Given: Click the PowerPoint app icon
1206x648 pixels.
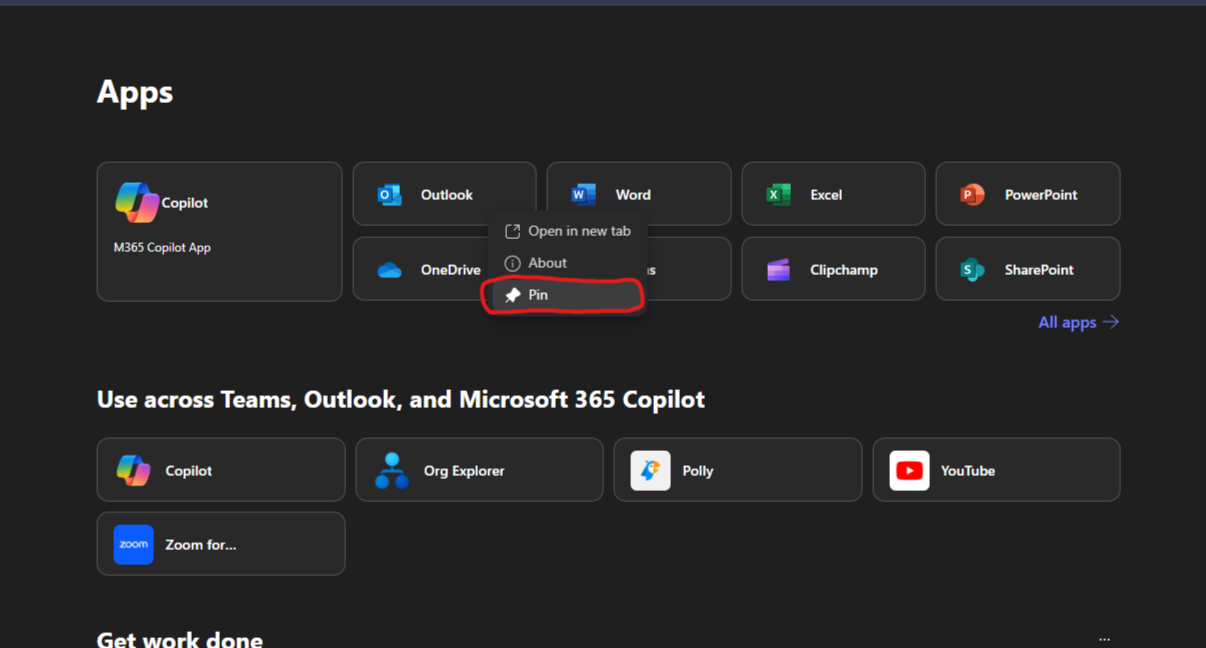Looking at the screenshot, I should click(x=972, y=195).
